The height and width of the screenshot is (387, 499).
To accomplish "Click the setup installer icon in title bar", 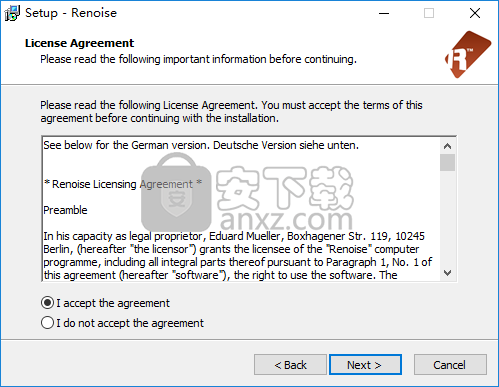I will (x=12, y=13).
